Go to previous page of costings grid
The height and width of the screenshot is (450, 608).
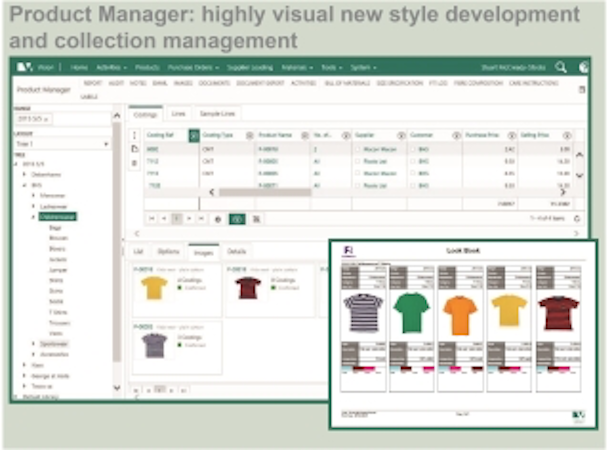click(x=164, y=219)
